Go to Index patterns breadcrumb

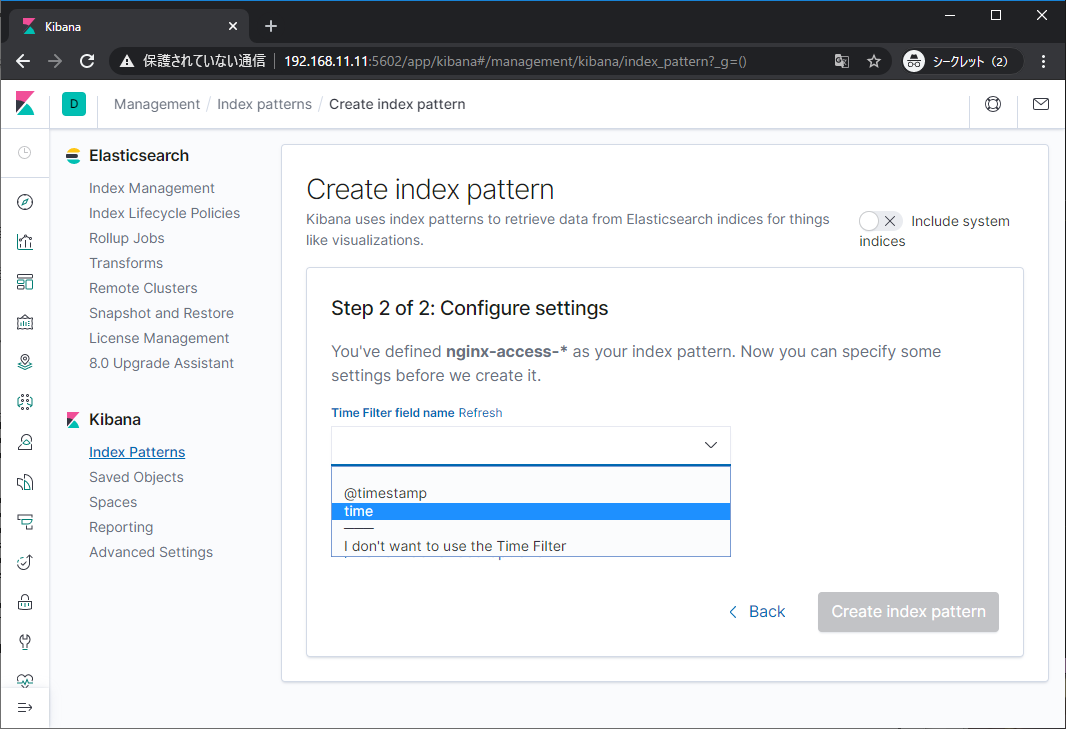(x=264, y=103)
